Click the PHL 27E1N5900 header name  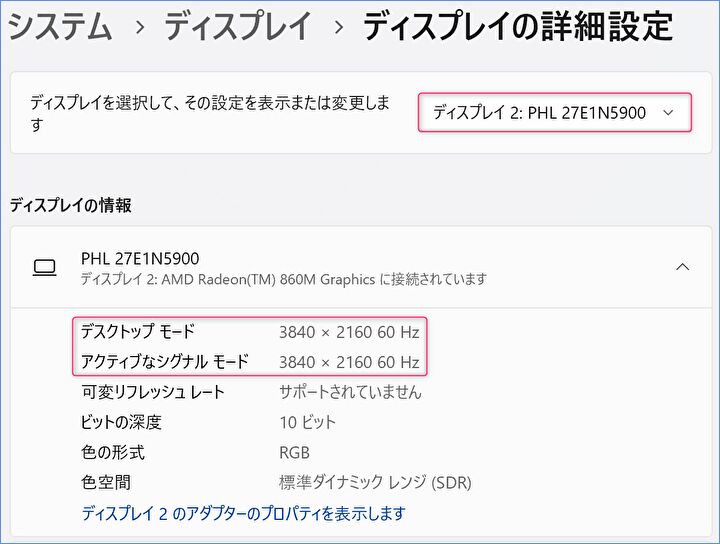140,258
